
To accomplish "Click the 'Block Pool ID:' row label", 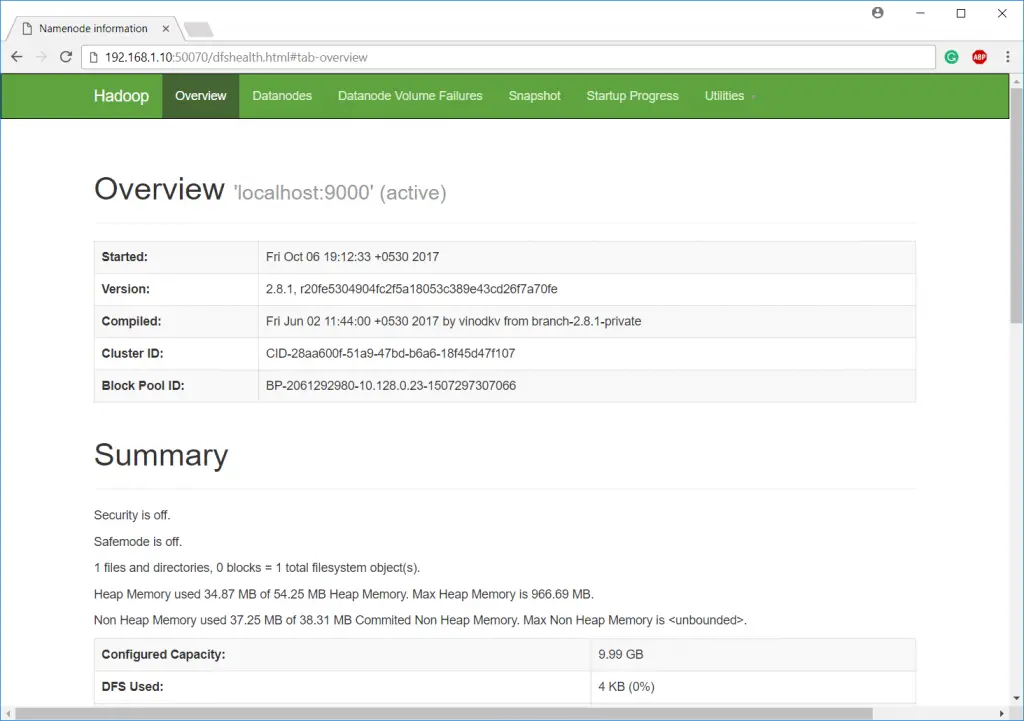I will [x=143, y=385].
